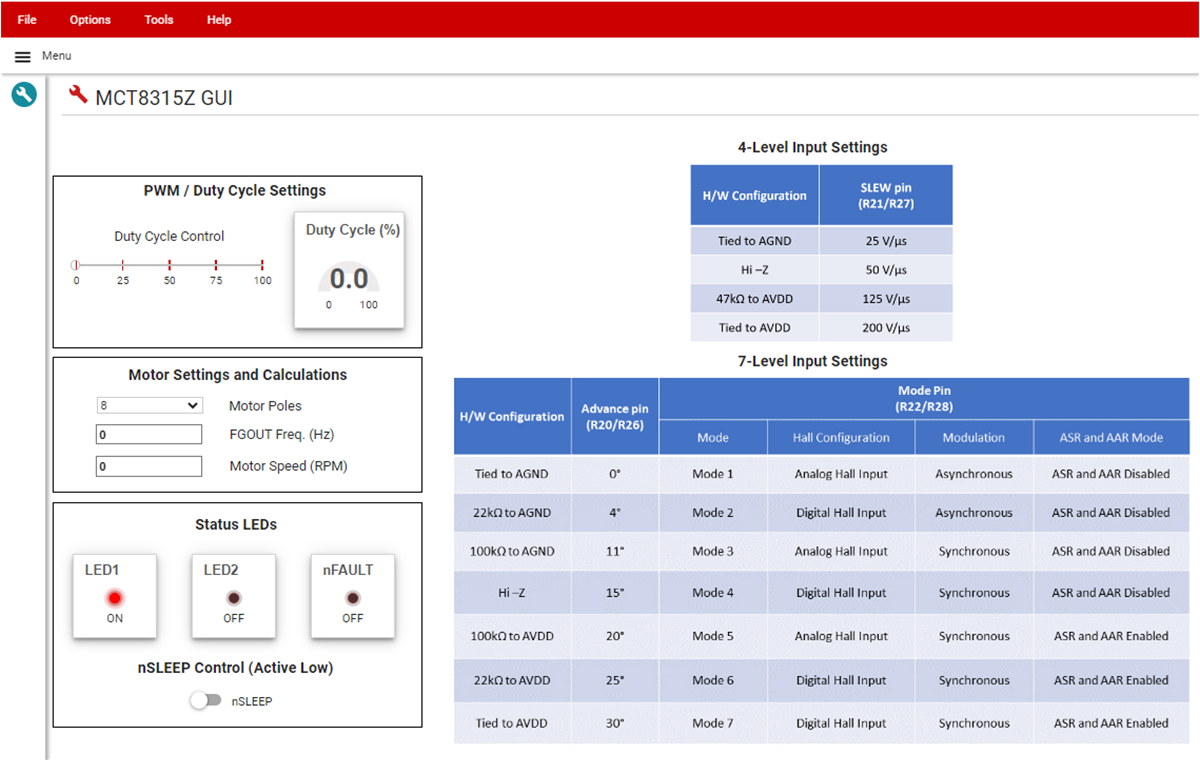Click the LED1 red indicator light

pos(115,598)
